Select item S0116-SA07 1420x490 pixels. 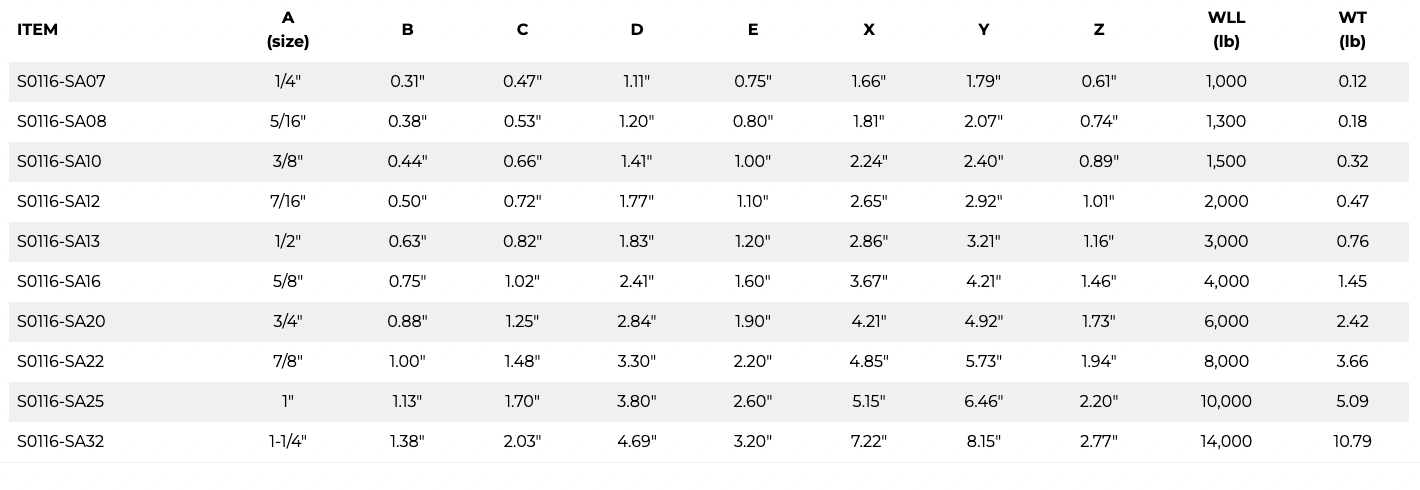pyautogui.click(x=61, y=81)
